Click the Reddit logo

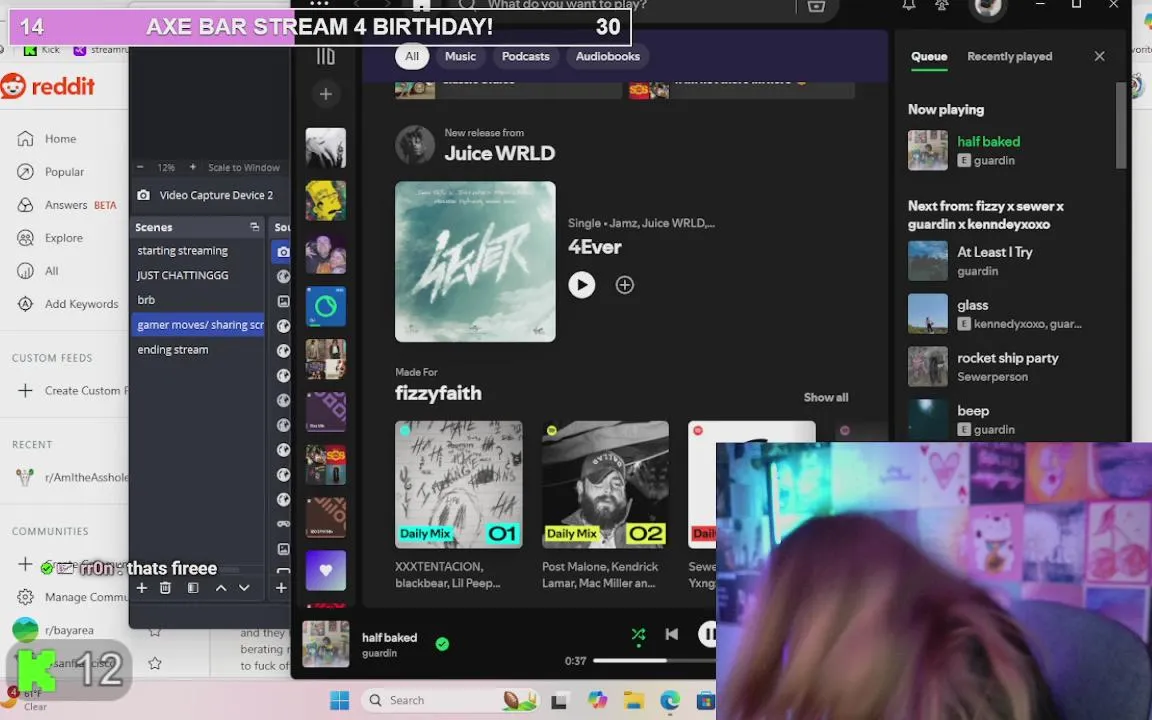[x=48, y=86]
